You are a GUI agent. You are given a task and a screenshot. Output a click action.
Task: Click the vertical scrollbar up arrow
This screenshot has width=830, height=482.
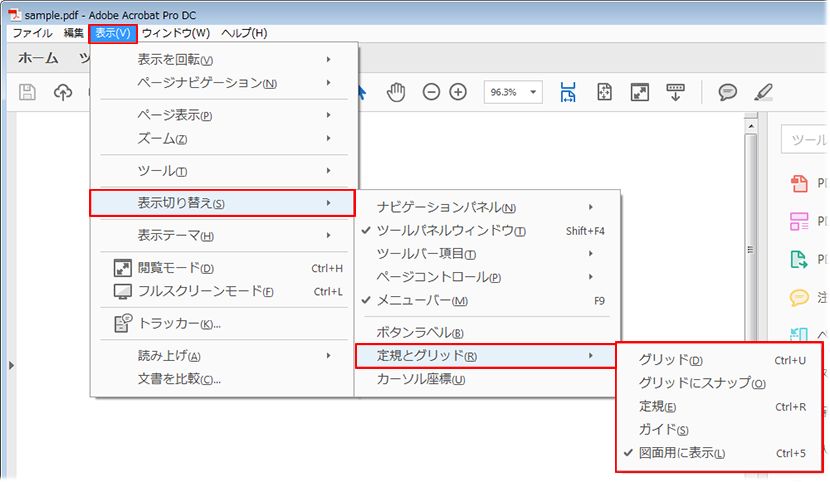tap(751, 126)
